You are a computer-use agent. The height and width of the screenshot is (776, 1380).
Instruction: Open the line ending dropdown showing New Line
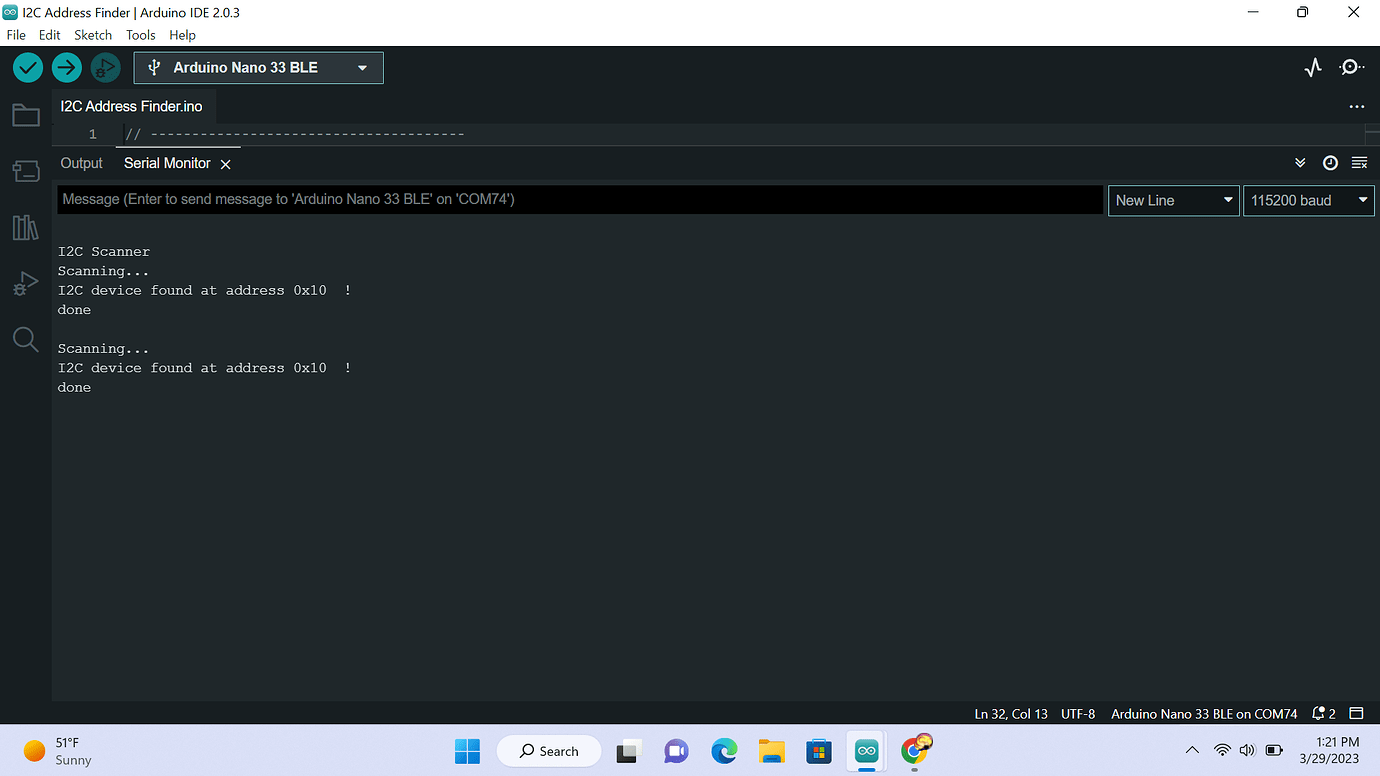click(1173, 200)
